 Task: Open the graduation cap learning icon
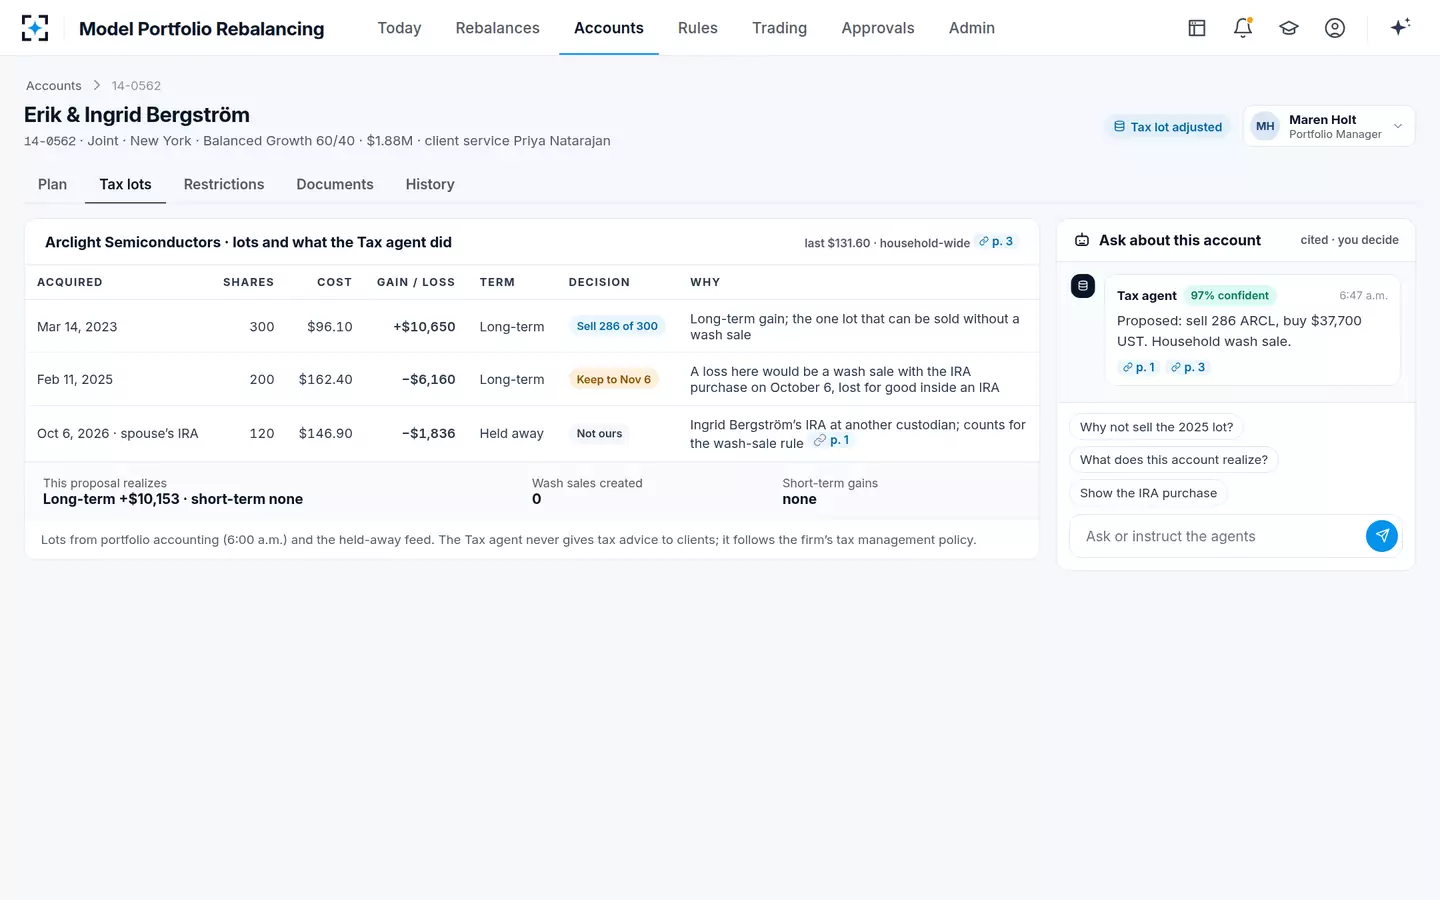click(1289, 28)
